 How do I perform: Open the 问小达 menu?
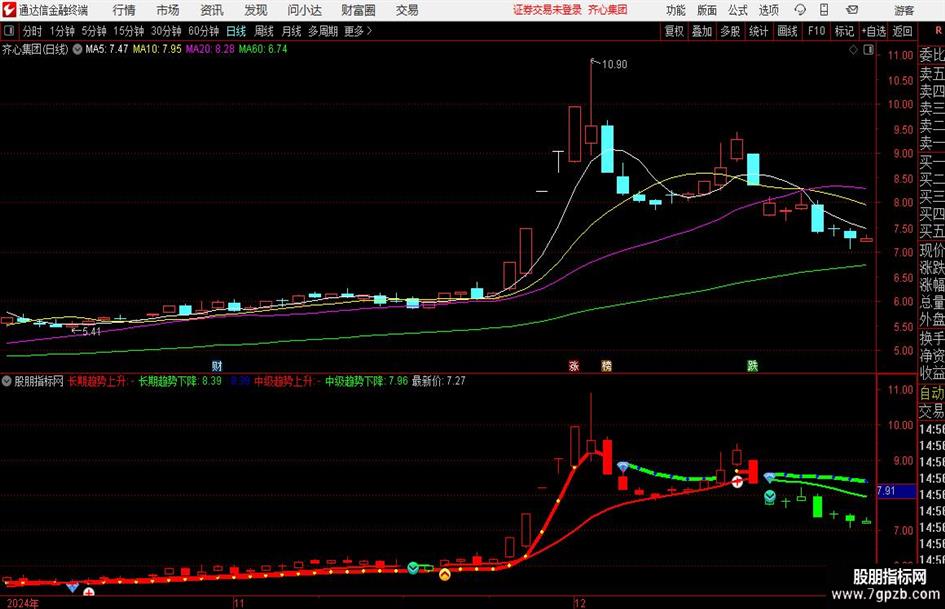point(304,10)
